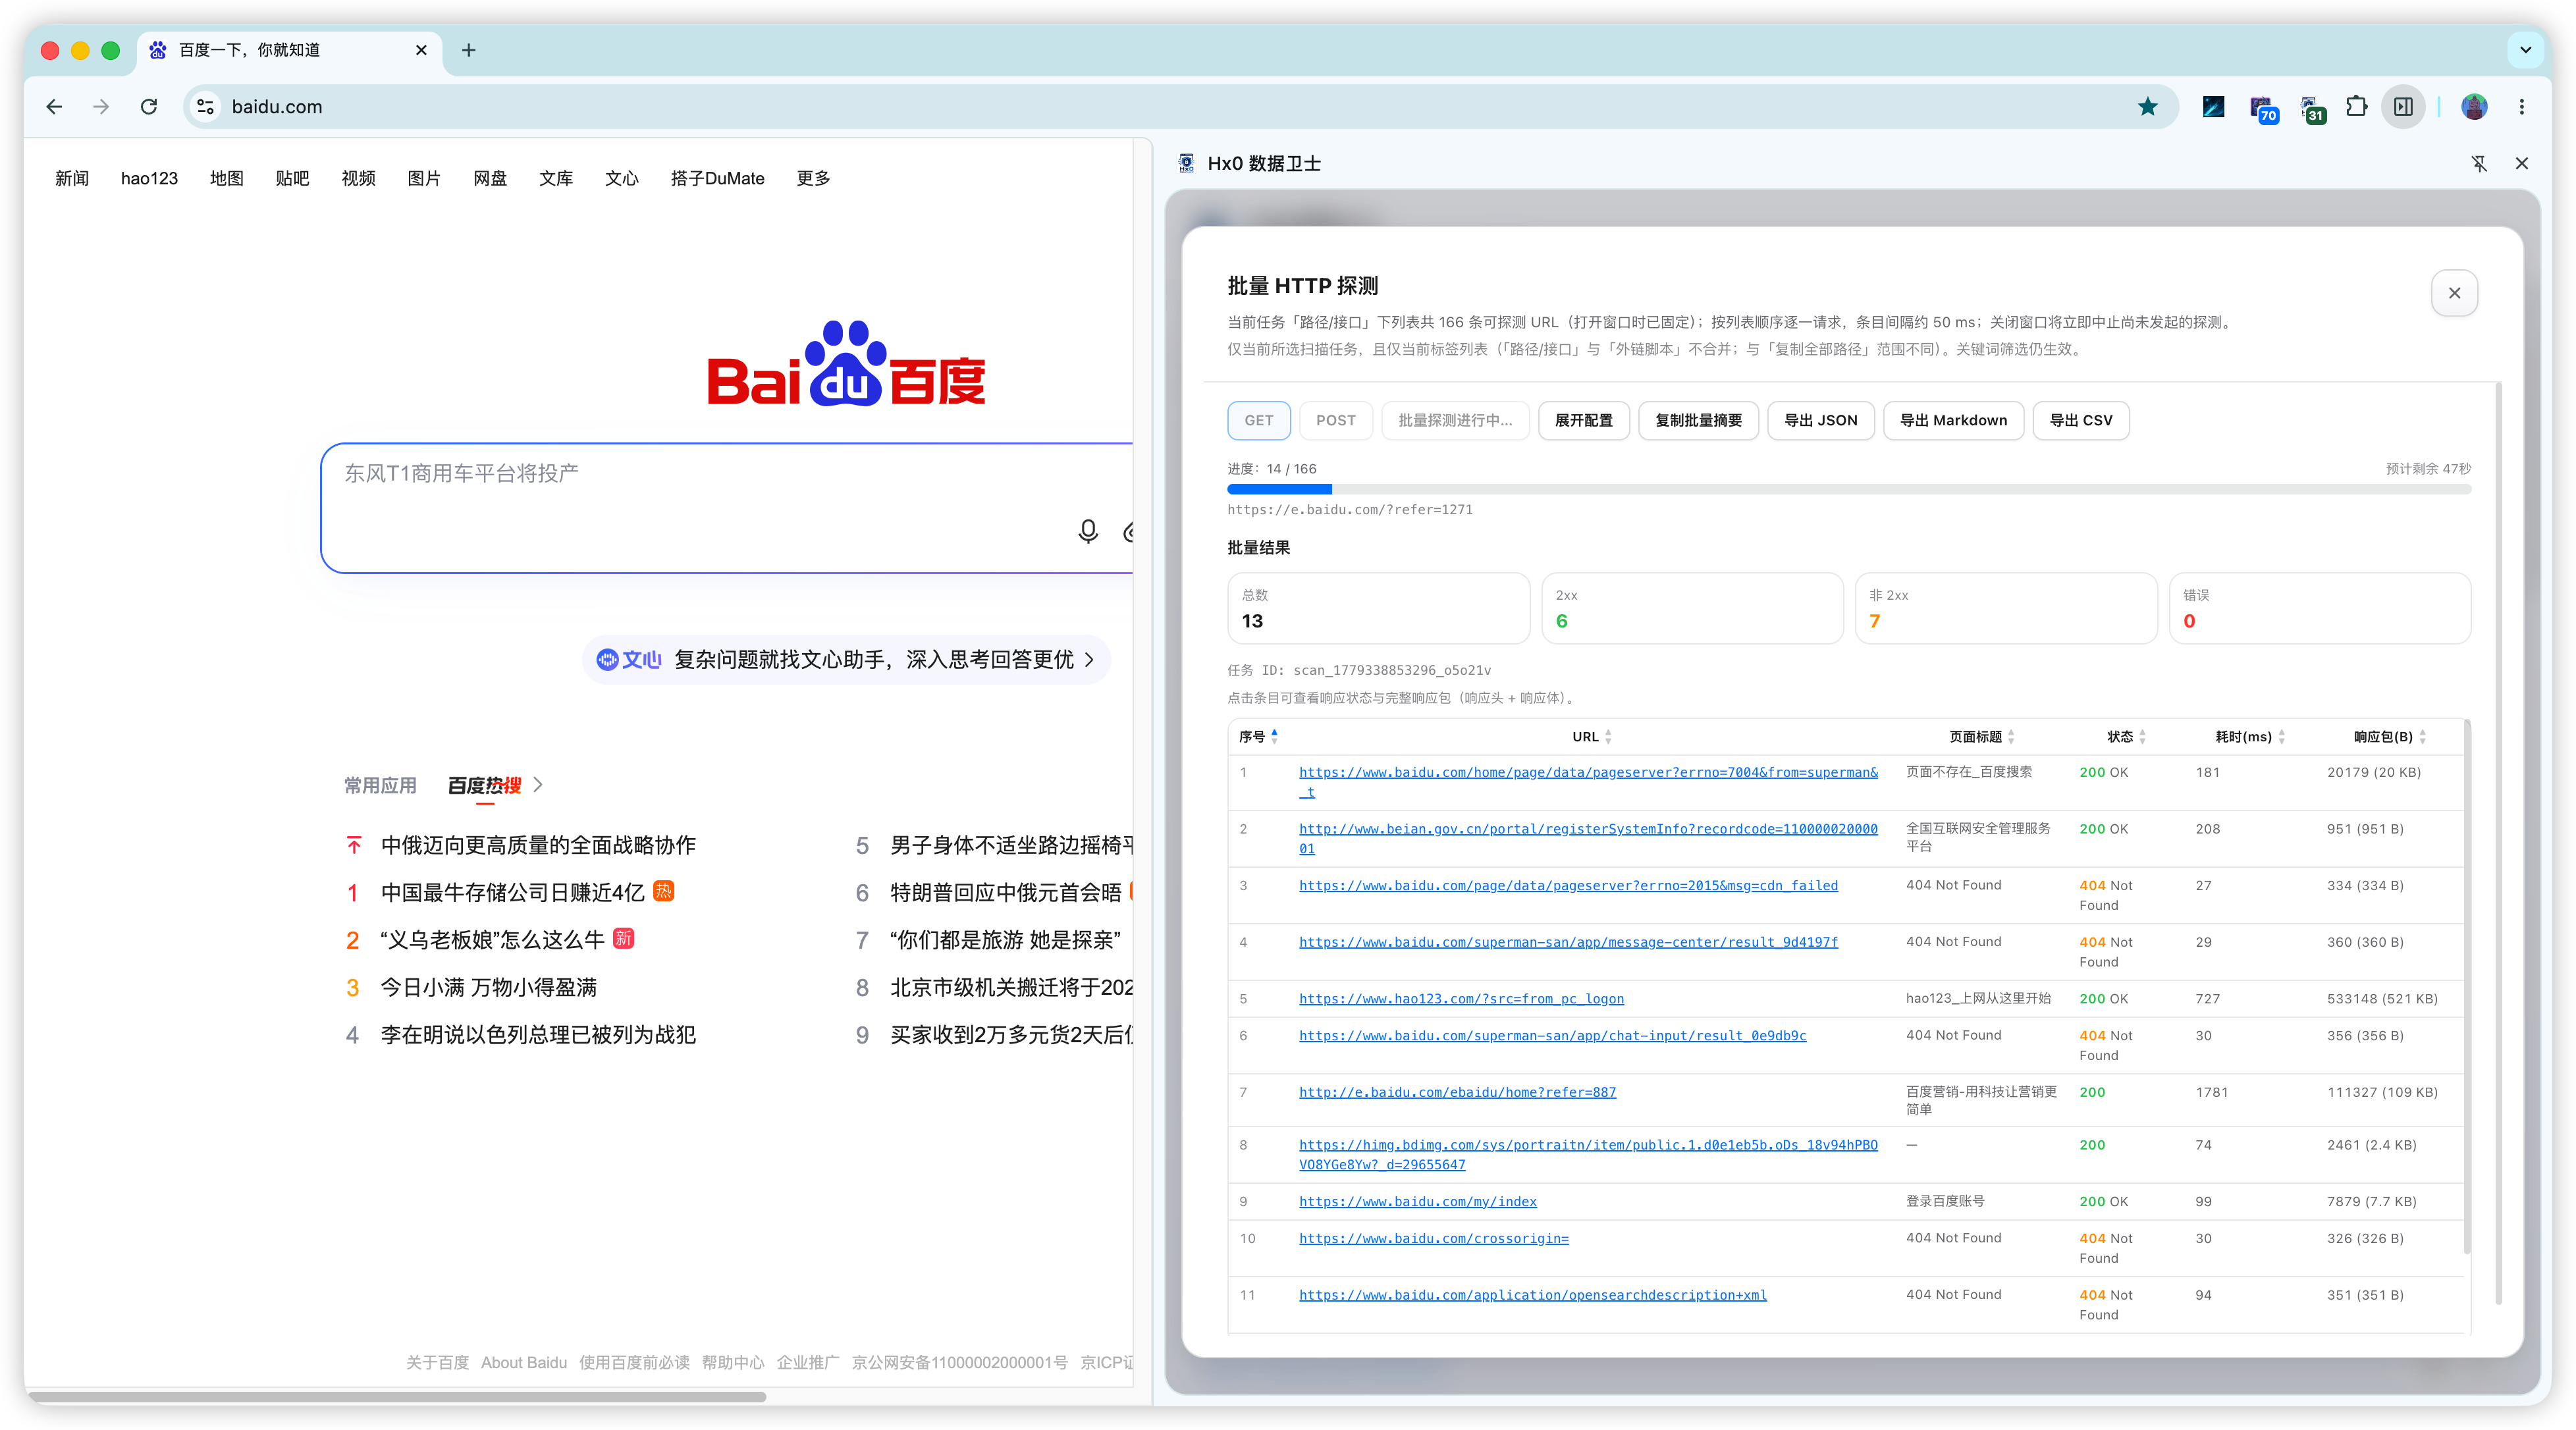Open the extension with badge 31
This screenshot has height=1430, width=2576.
click(x=2311, y=108)
